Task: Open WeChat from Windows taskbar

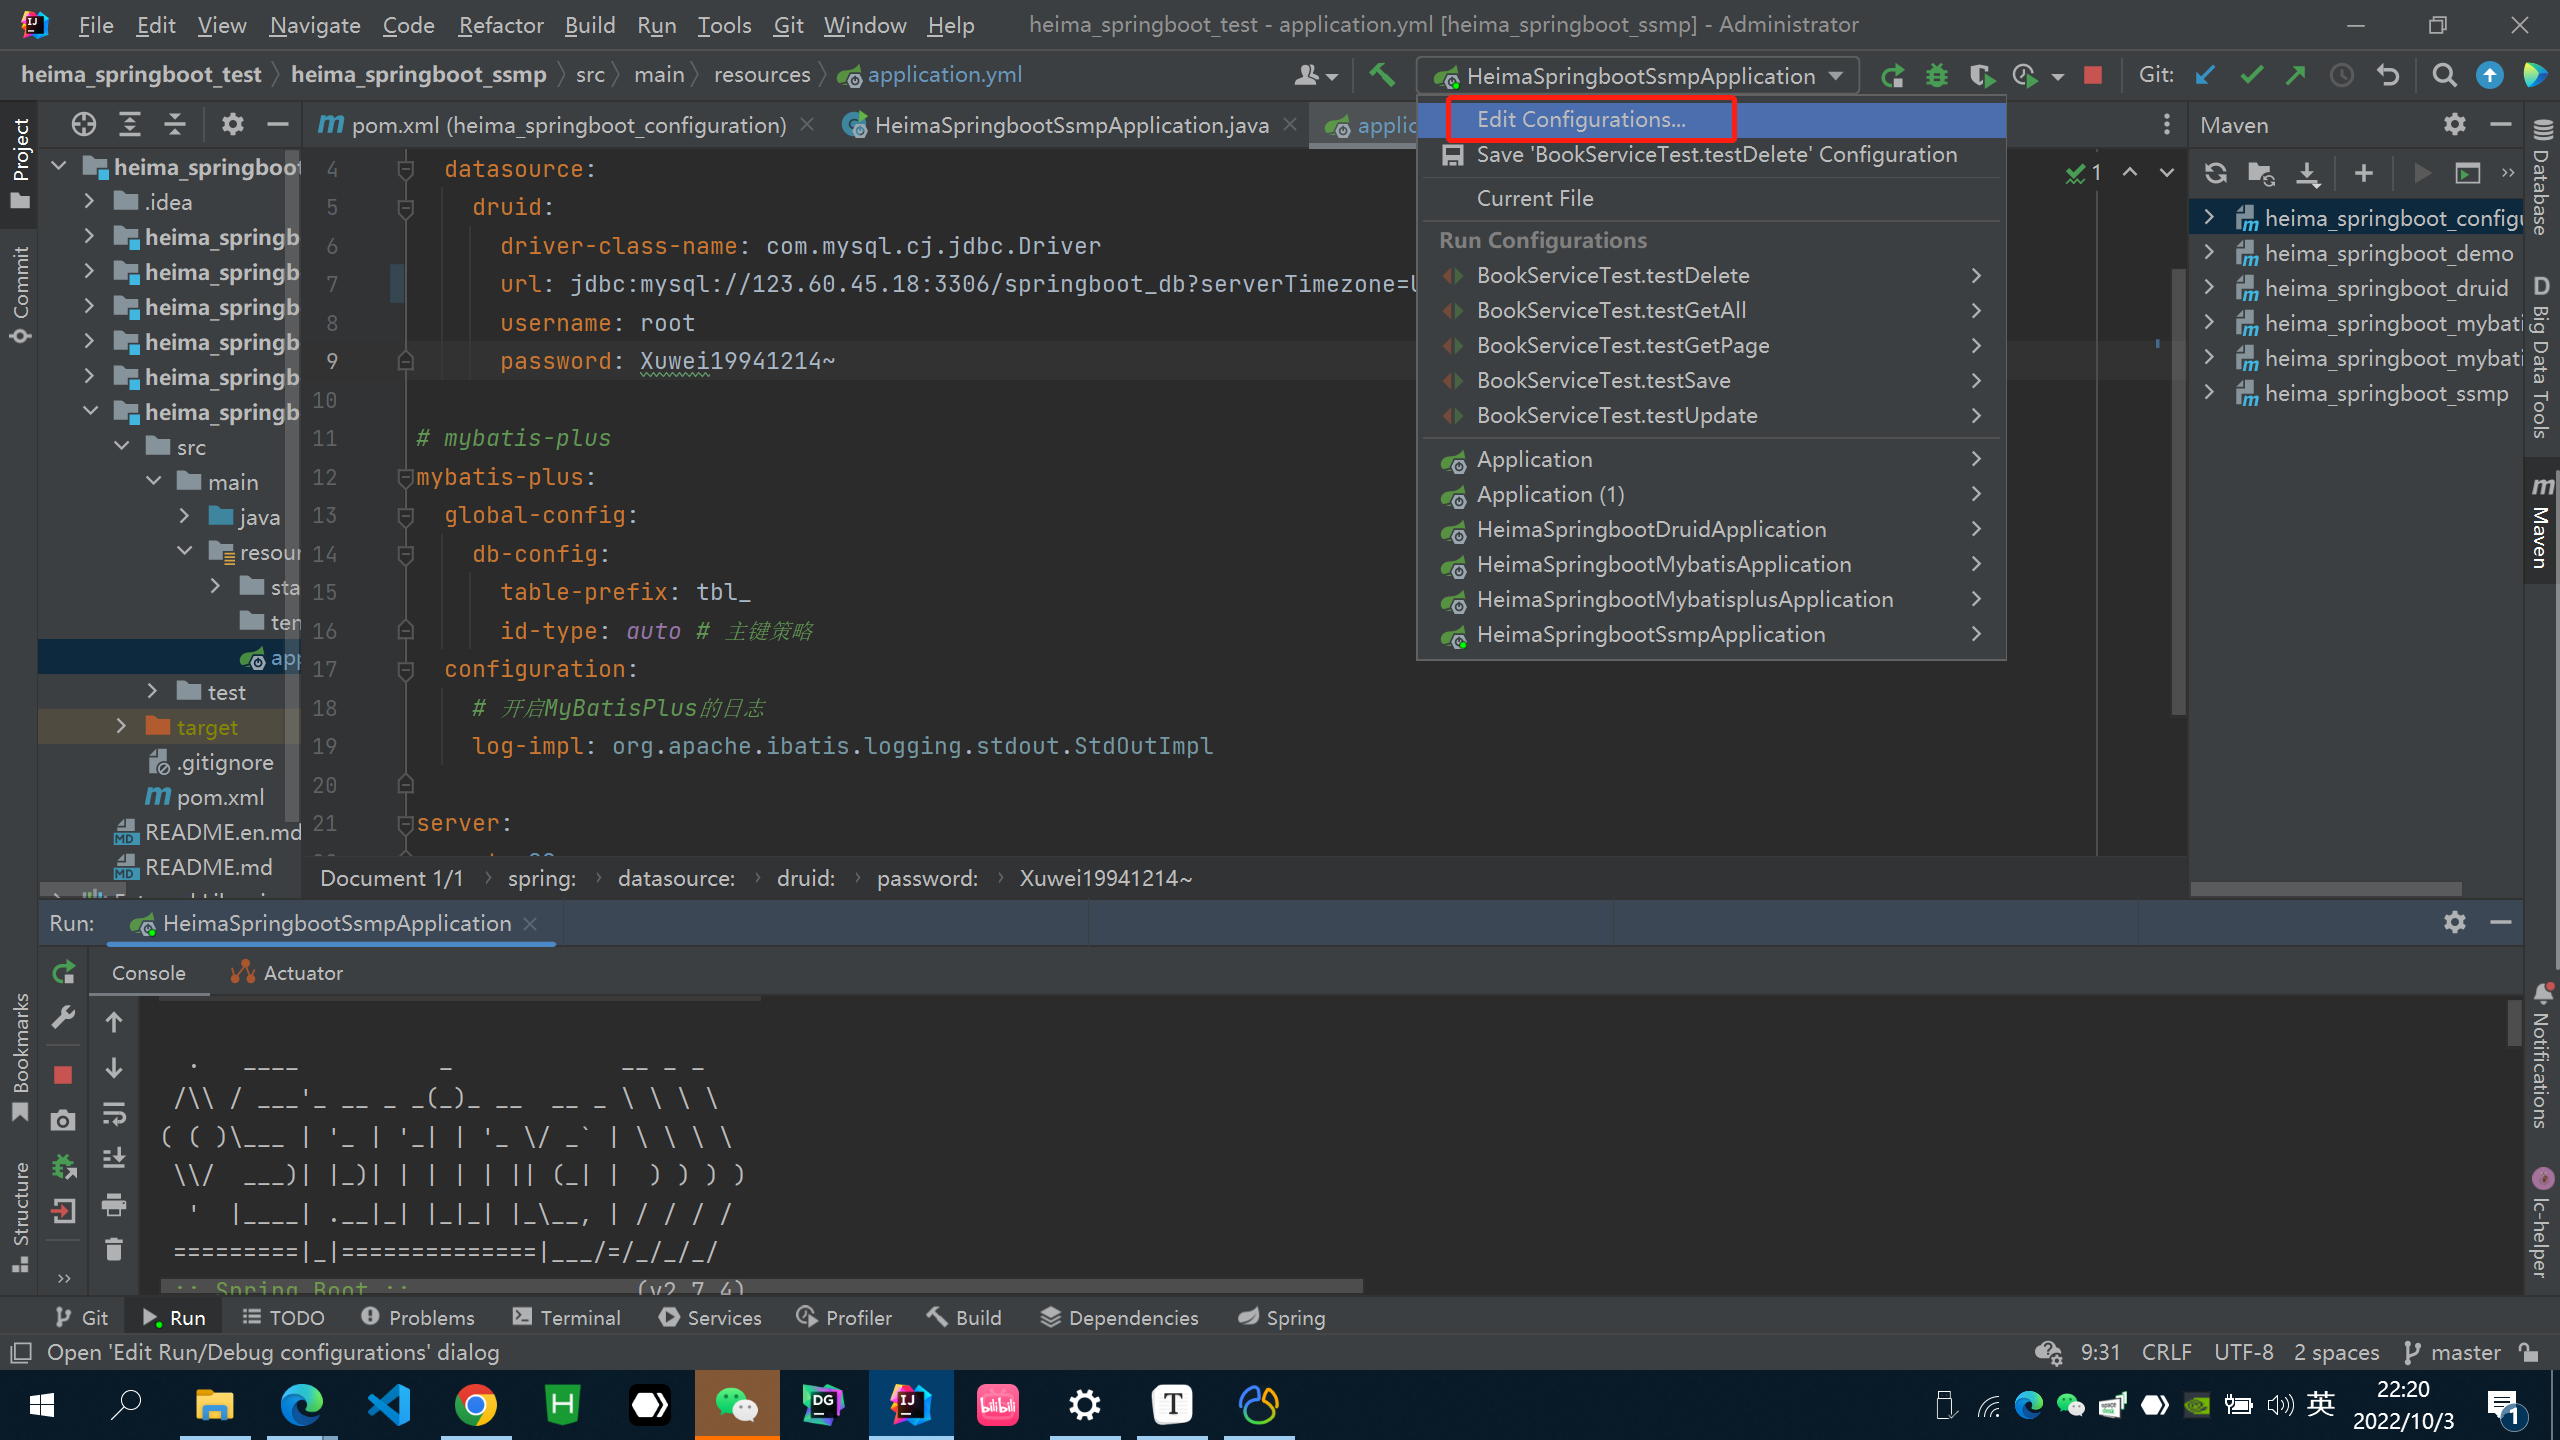Action: 737,1405
